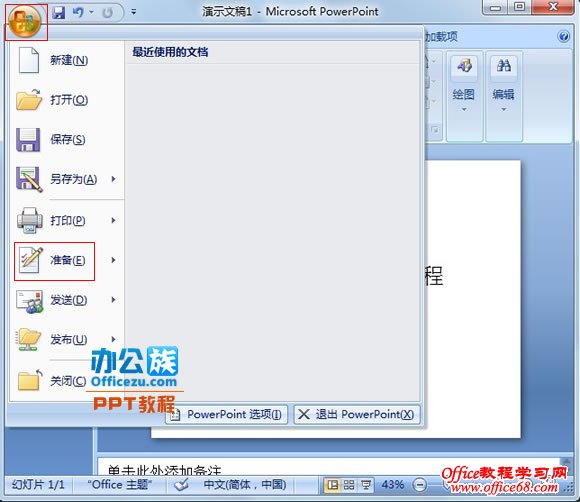Image resolution: width=580 pixels, height=502 pixels.
Task: Click 退出 PowerPoint(X) button
Action: 357,414
